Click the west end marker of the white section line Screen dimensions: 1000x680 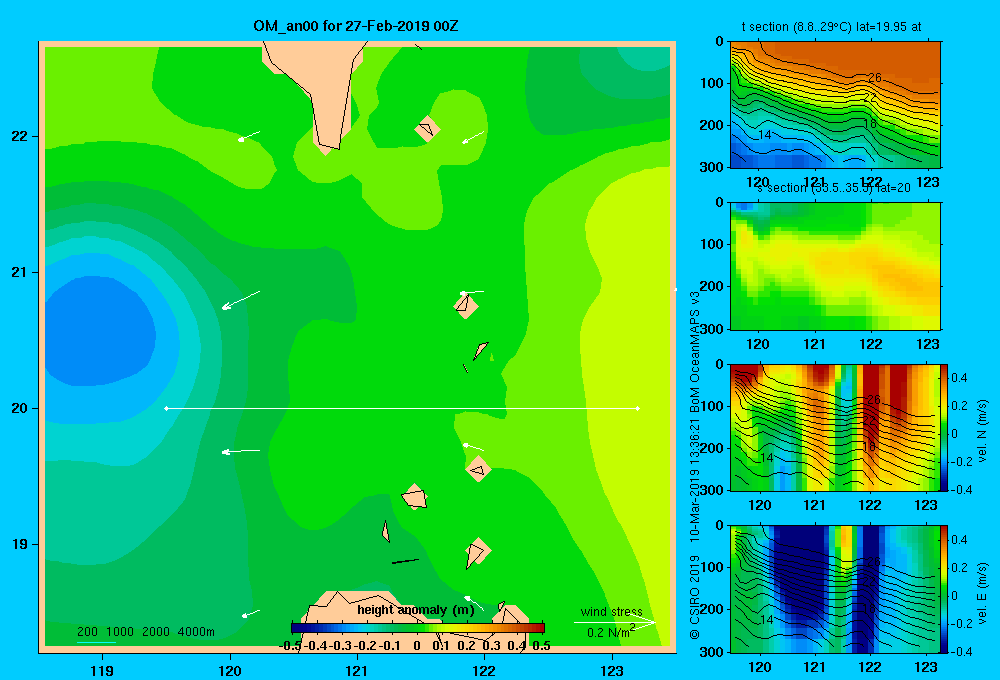coord(166,408)
